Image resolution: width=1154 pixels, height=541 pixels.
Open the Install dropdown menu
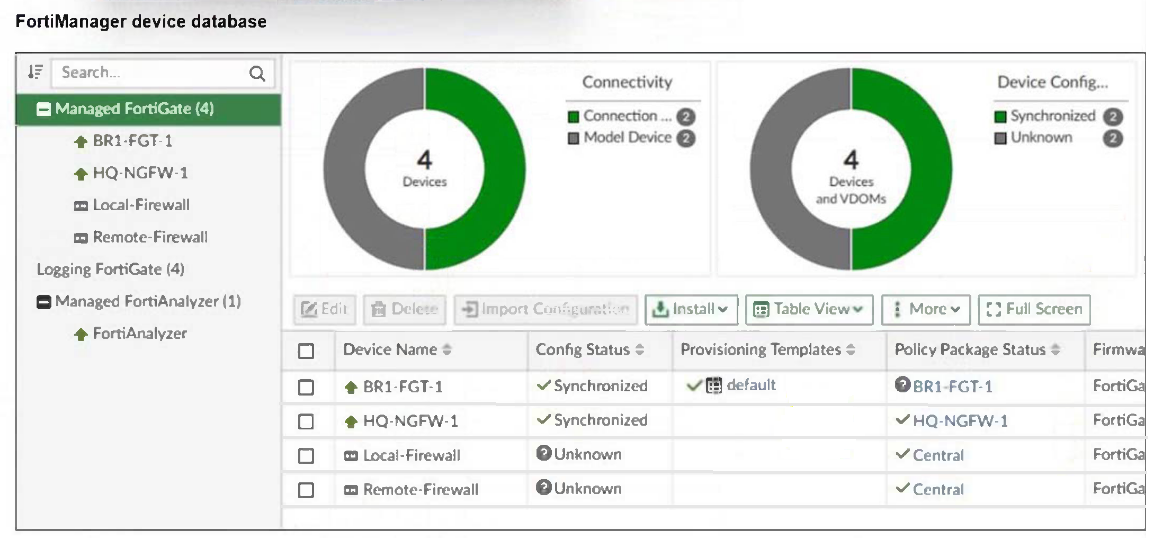[x=692, y=309]
